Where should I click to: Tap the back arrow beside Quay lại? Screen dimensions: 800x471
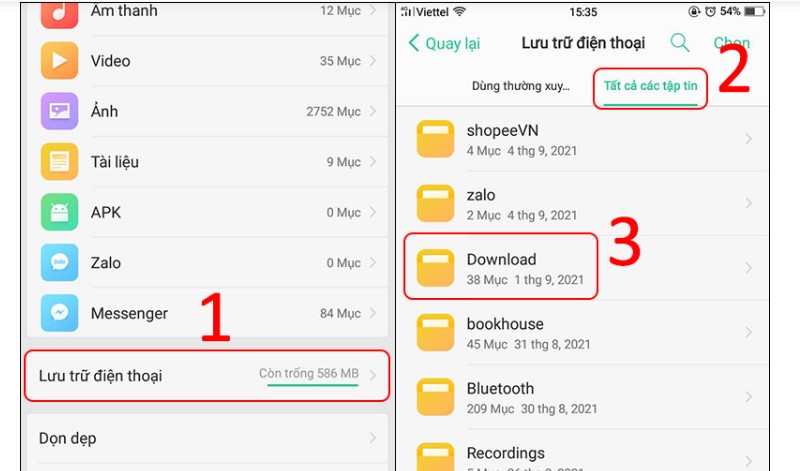(414, 43)
